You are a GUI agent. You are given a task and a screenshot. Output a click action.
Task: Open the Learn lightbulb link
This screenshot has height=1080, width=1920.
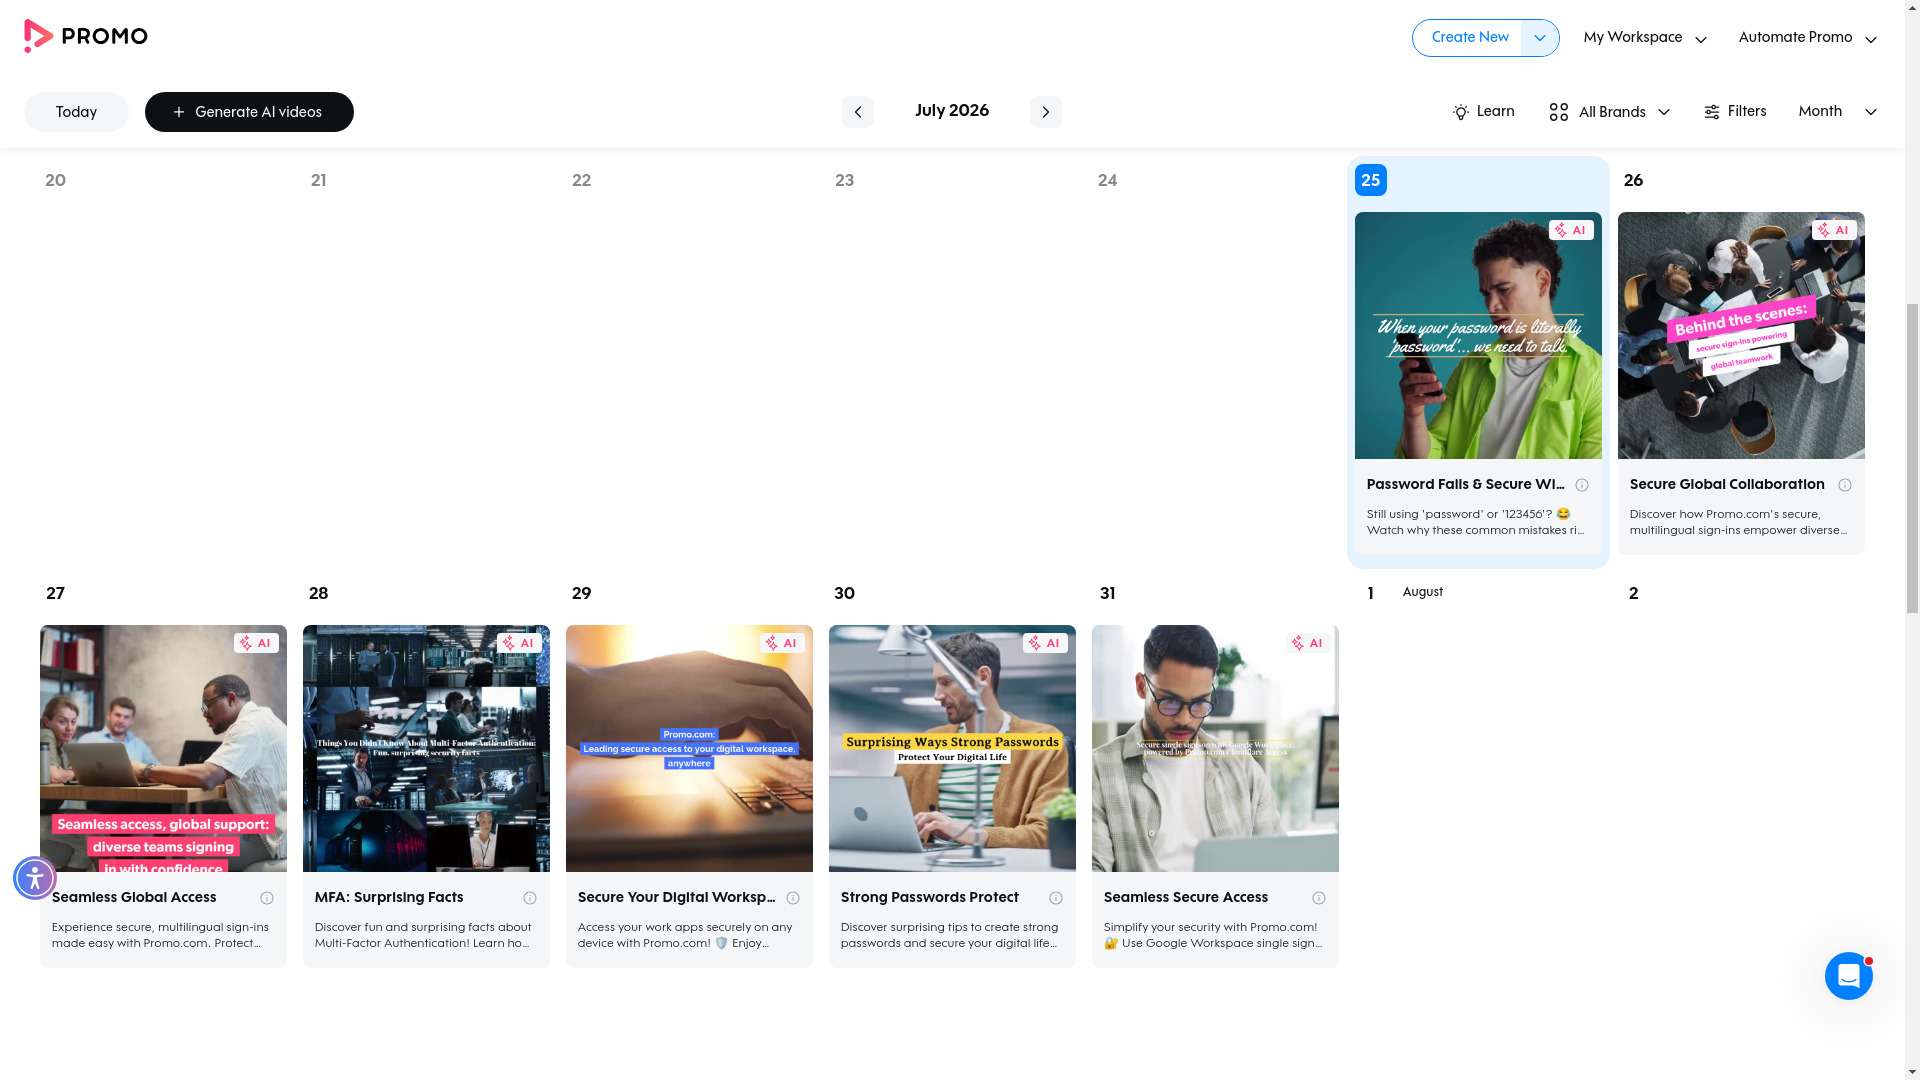pos(1483,112)
